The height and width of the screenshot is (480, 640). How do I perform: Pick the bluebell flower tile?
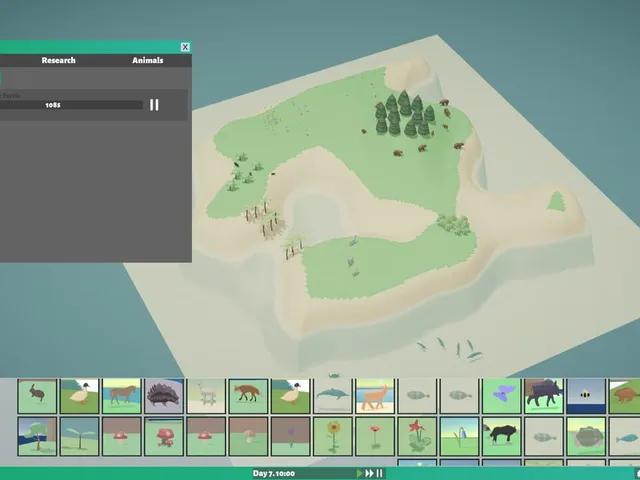(460, 436)
